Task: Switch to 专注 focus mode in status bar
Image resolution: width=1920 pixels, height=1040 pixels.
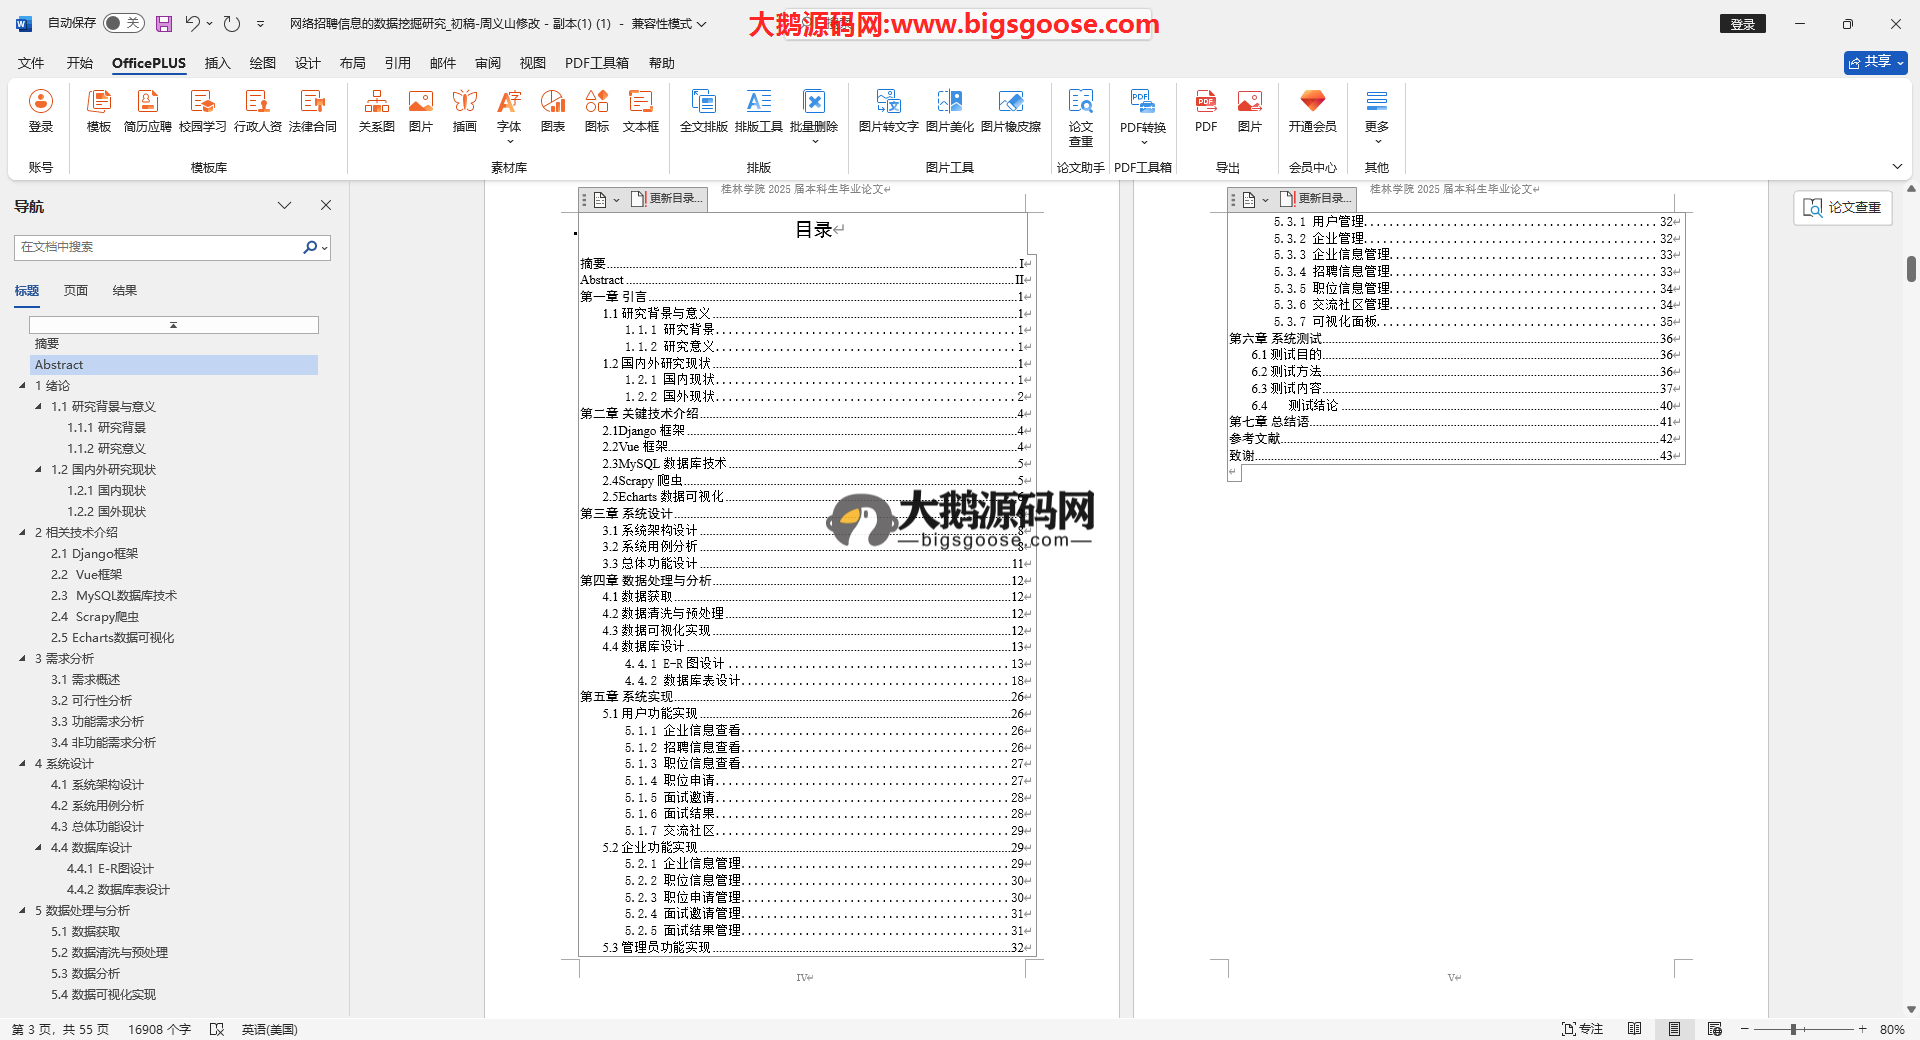Action: click(x=1582, y=1029)
